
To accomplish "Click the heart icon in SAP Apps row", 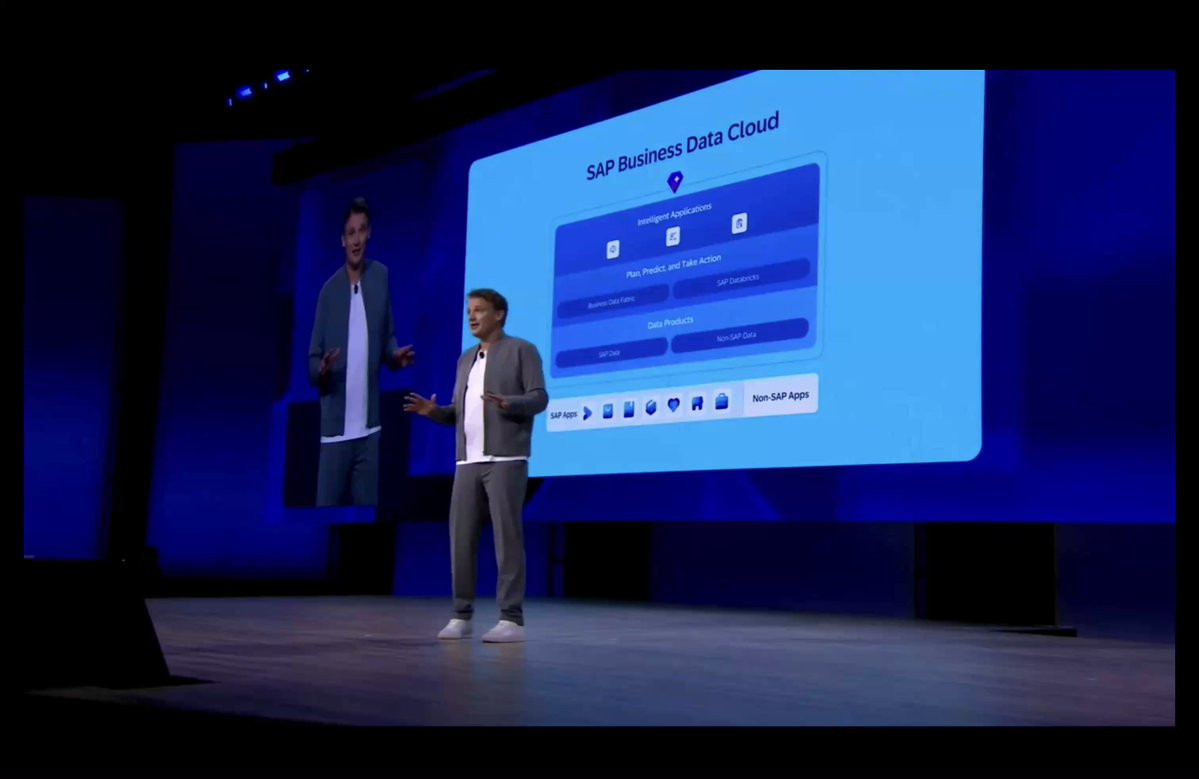I will coord(673,405).
